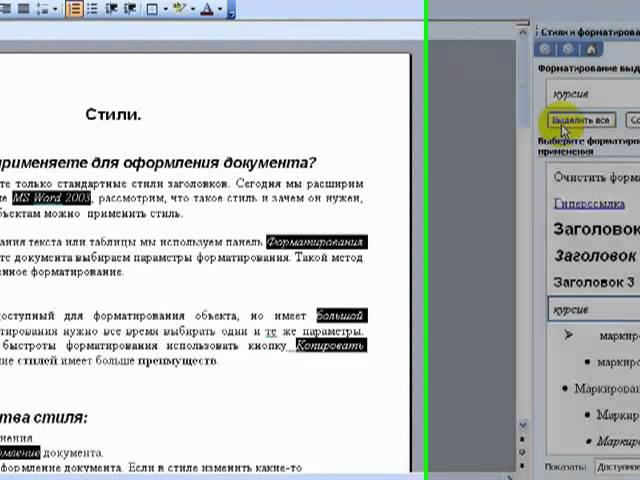Viewport: 640px width, 480px height.
Task: Apply the Заголовок 1 style
Action: point(594,229)
